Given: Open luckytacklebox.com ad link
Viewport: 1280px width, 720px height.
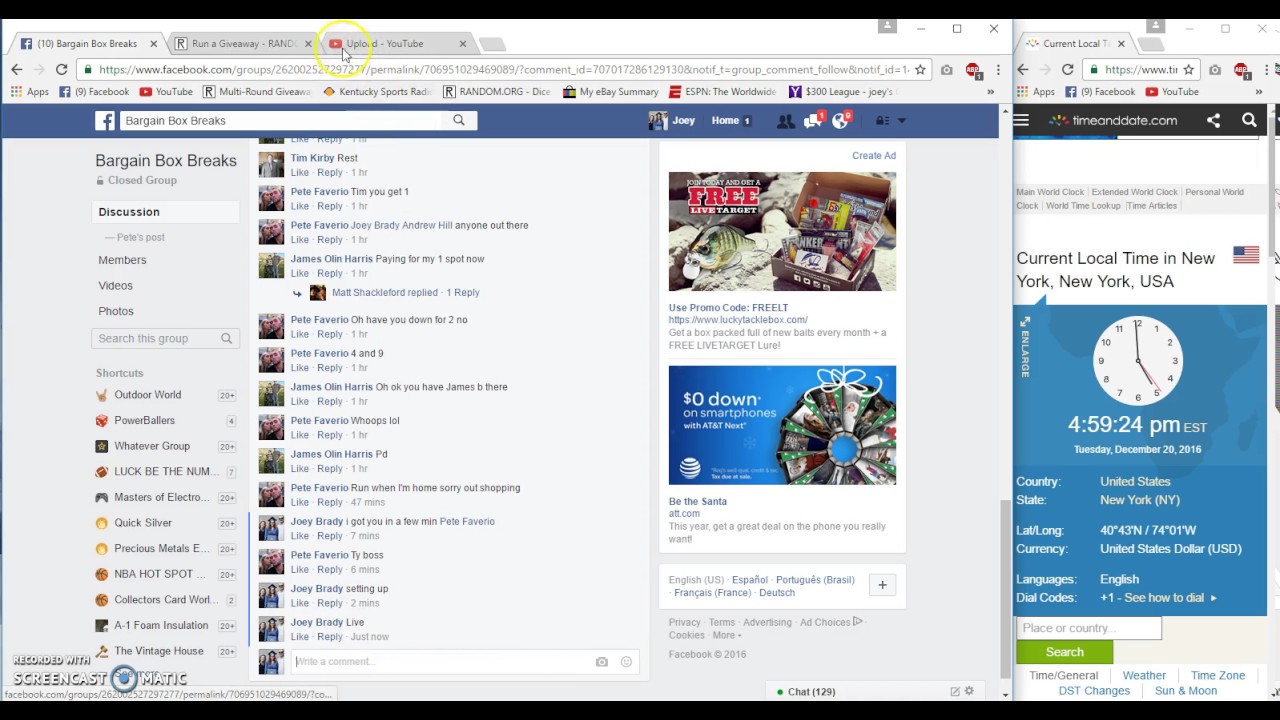Looking at the screenshot, I should click(x=738, y=320).
